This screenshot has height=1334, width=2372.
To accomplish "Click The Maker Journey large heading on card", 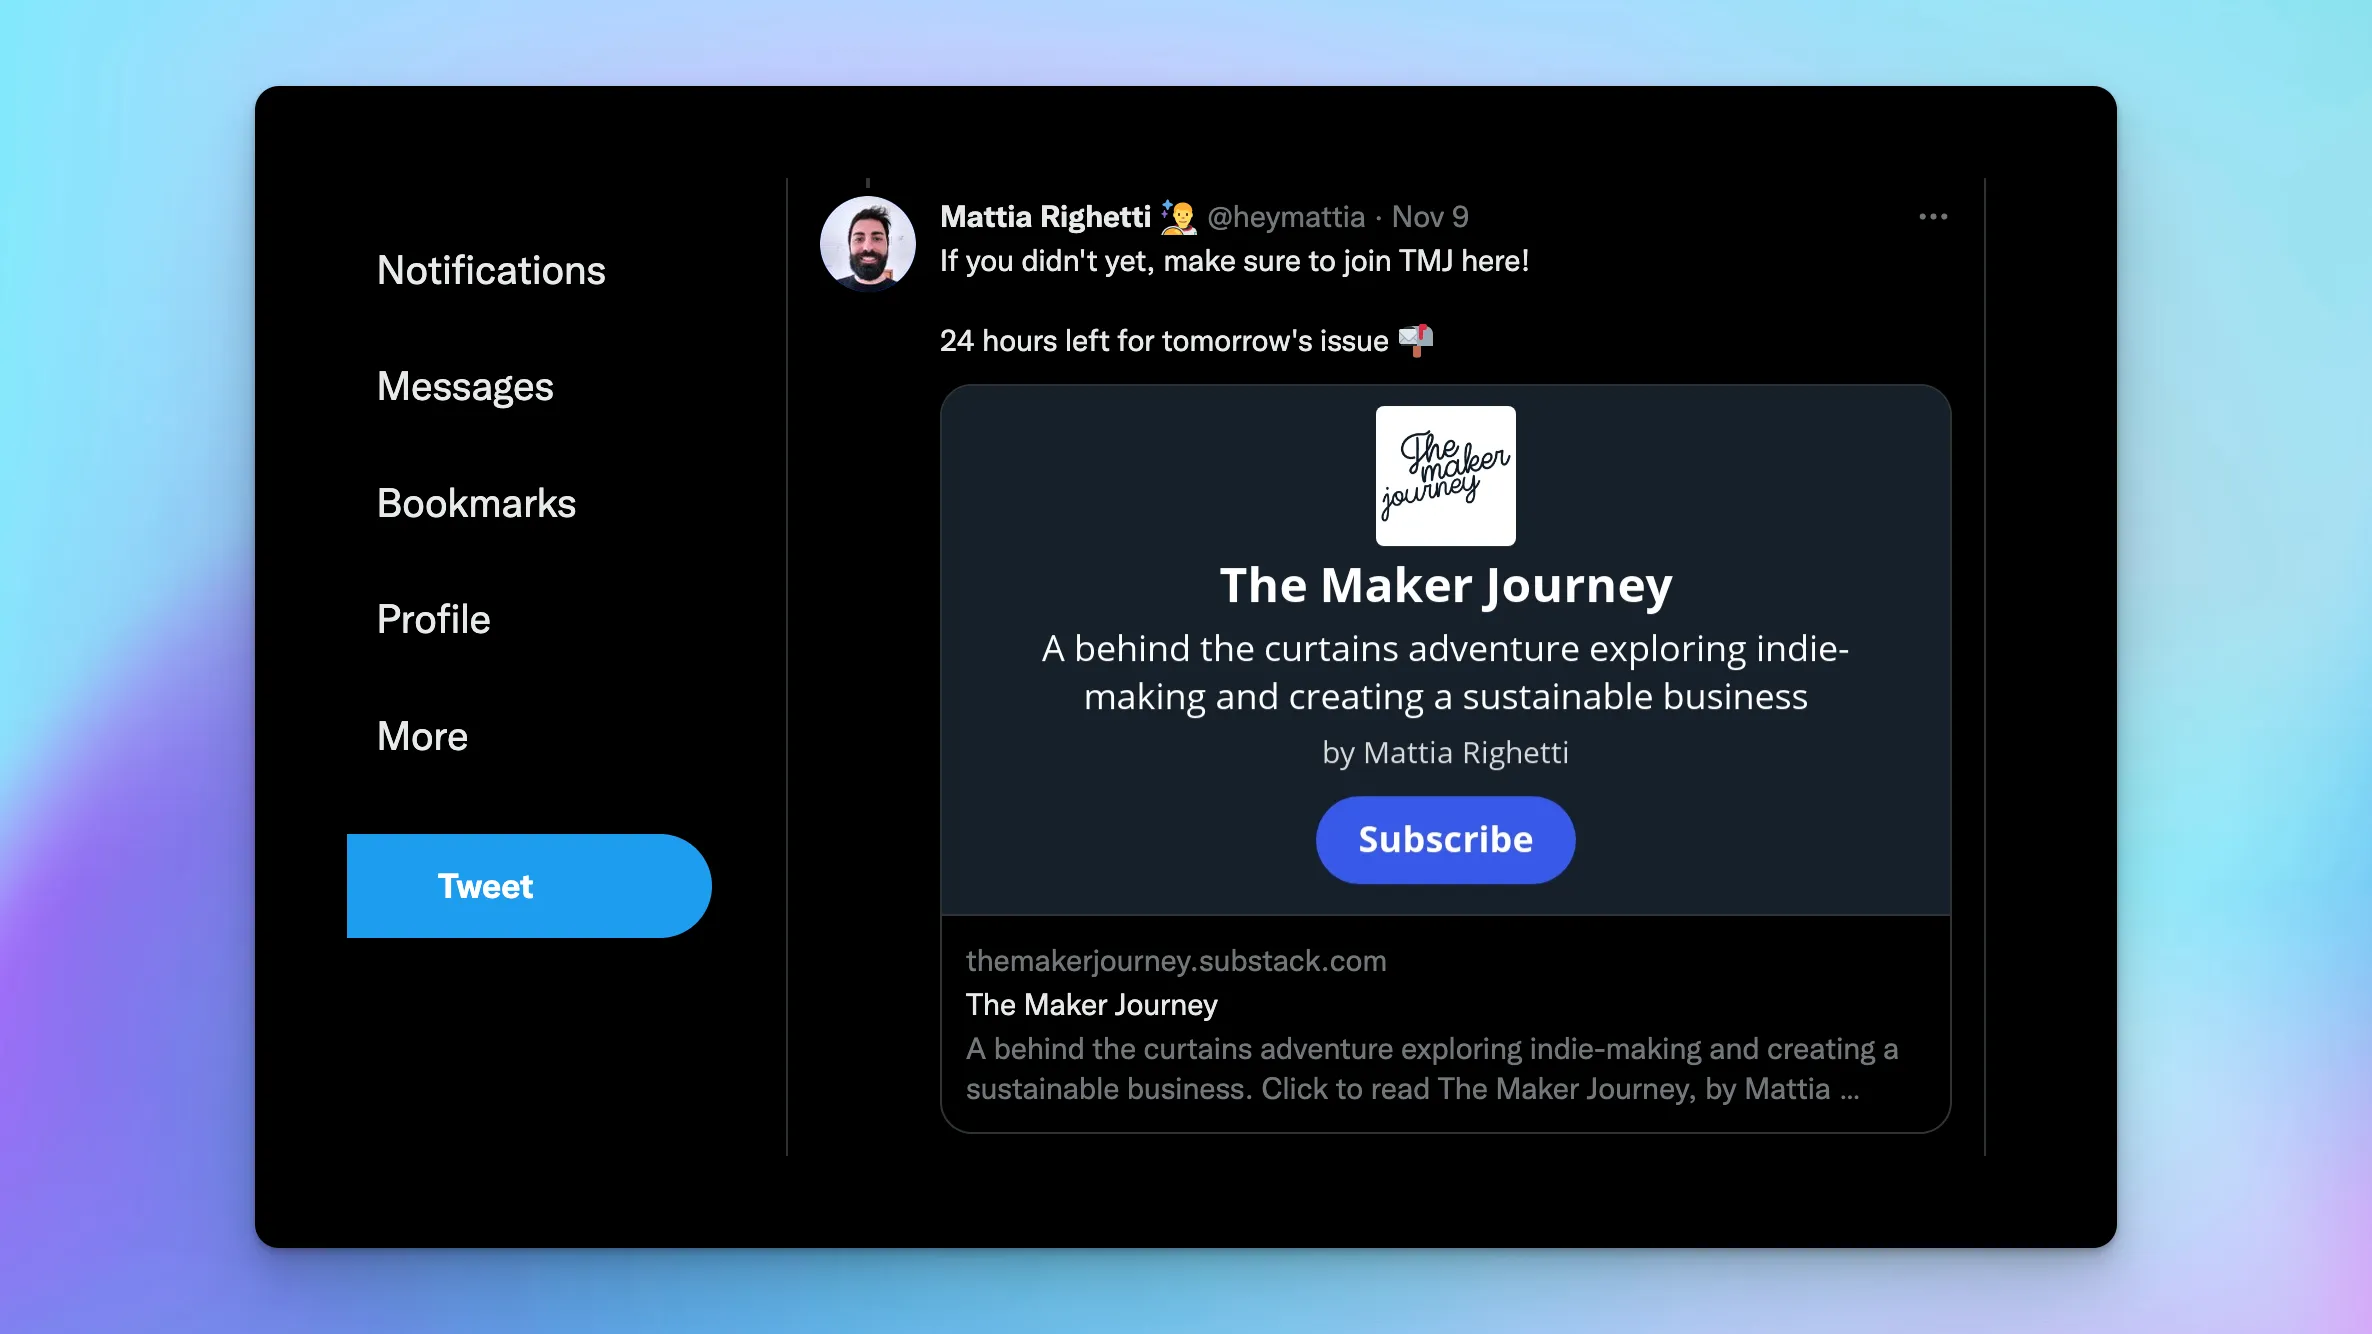I will [1445, 586].
